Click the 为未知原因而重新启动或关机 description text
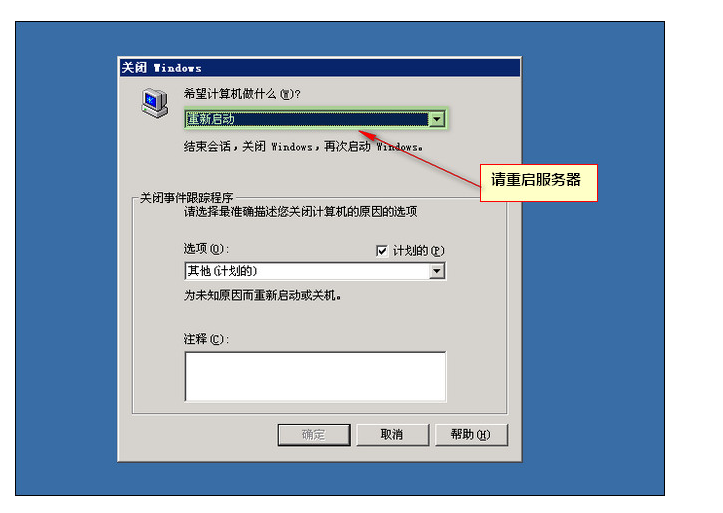The image size is (723, 513). [x=262, y=295]
